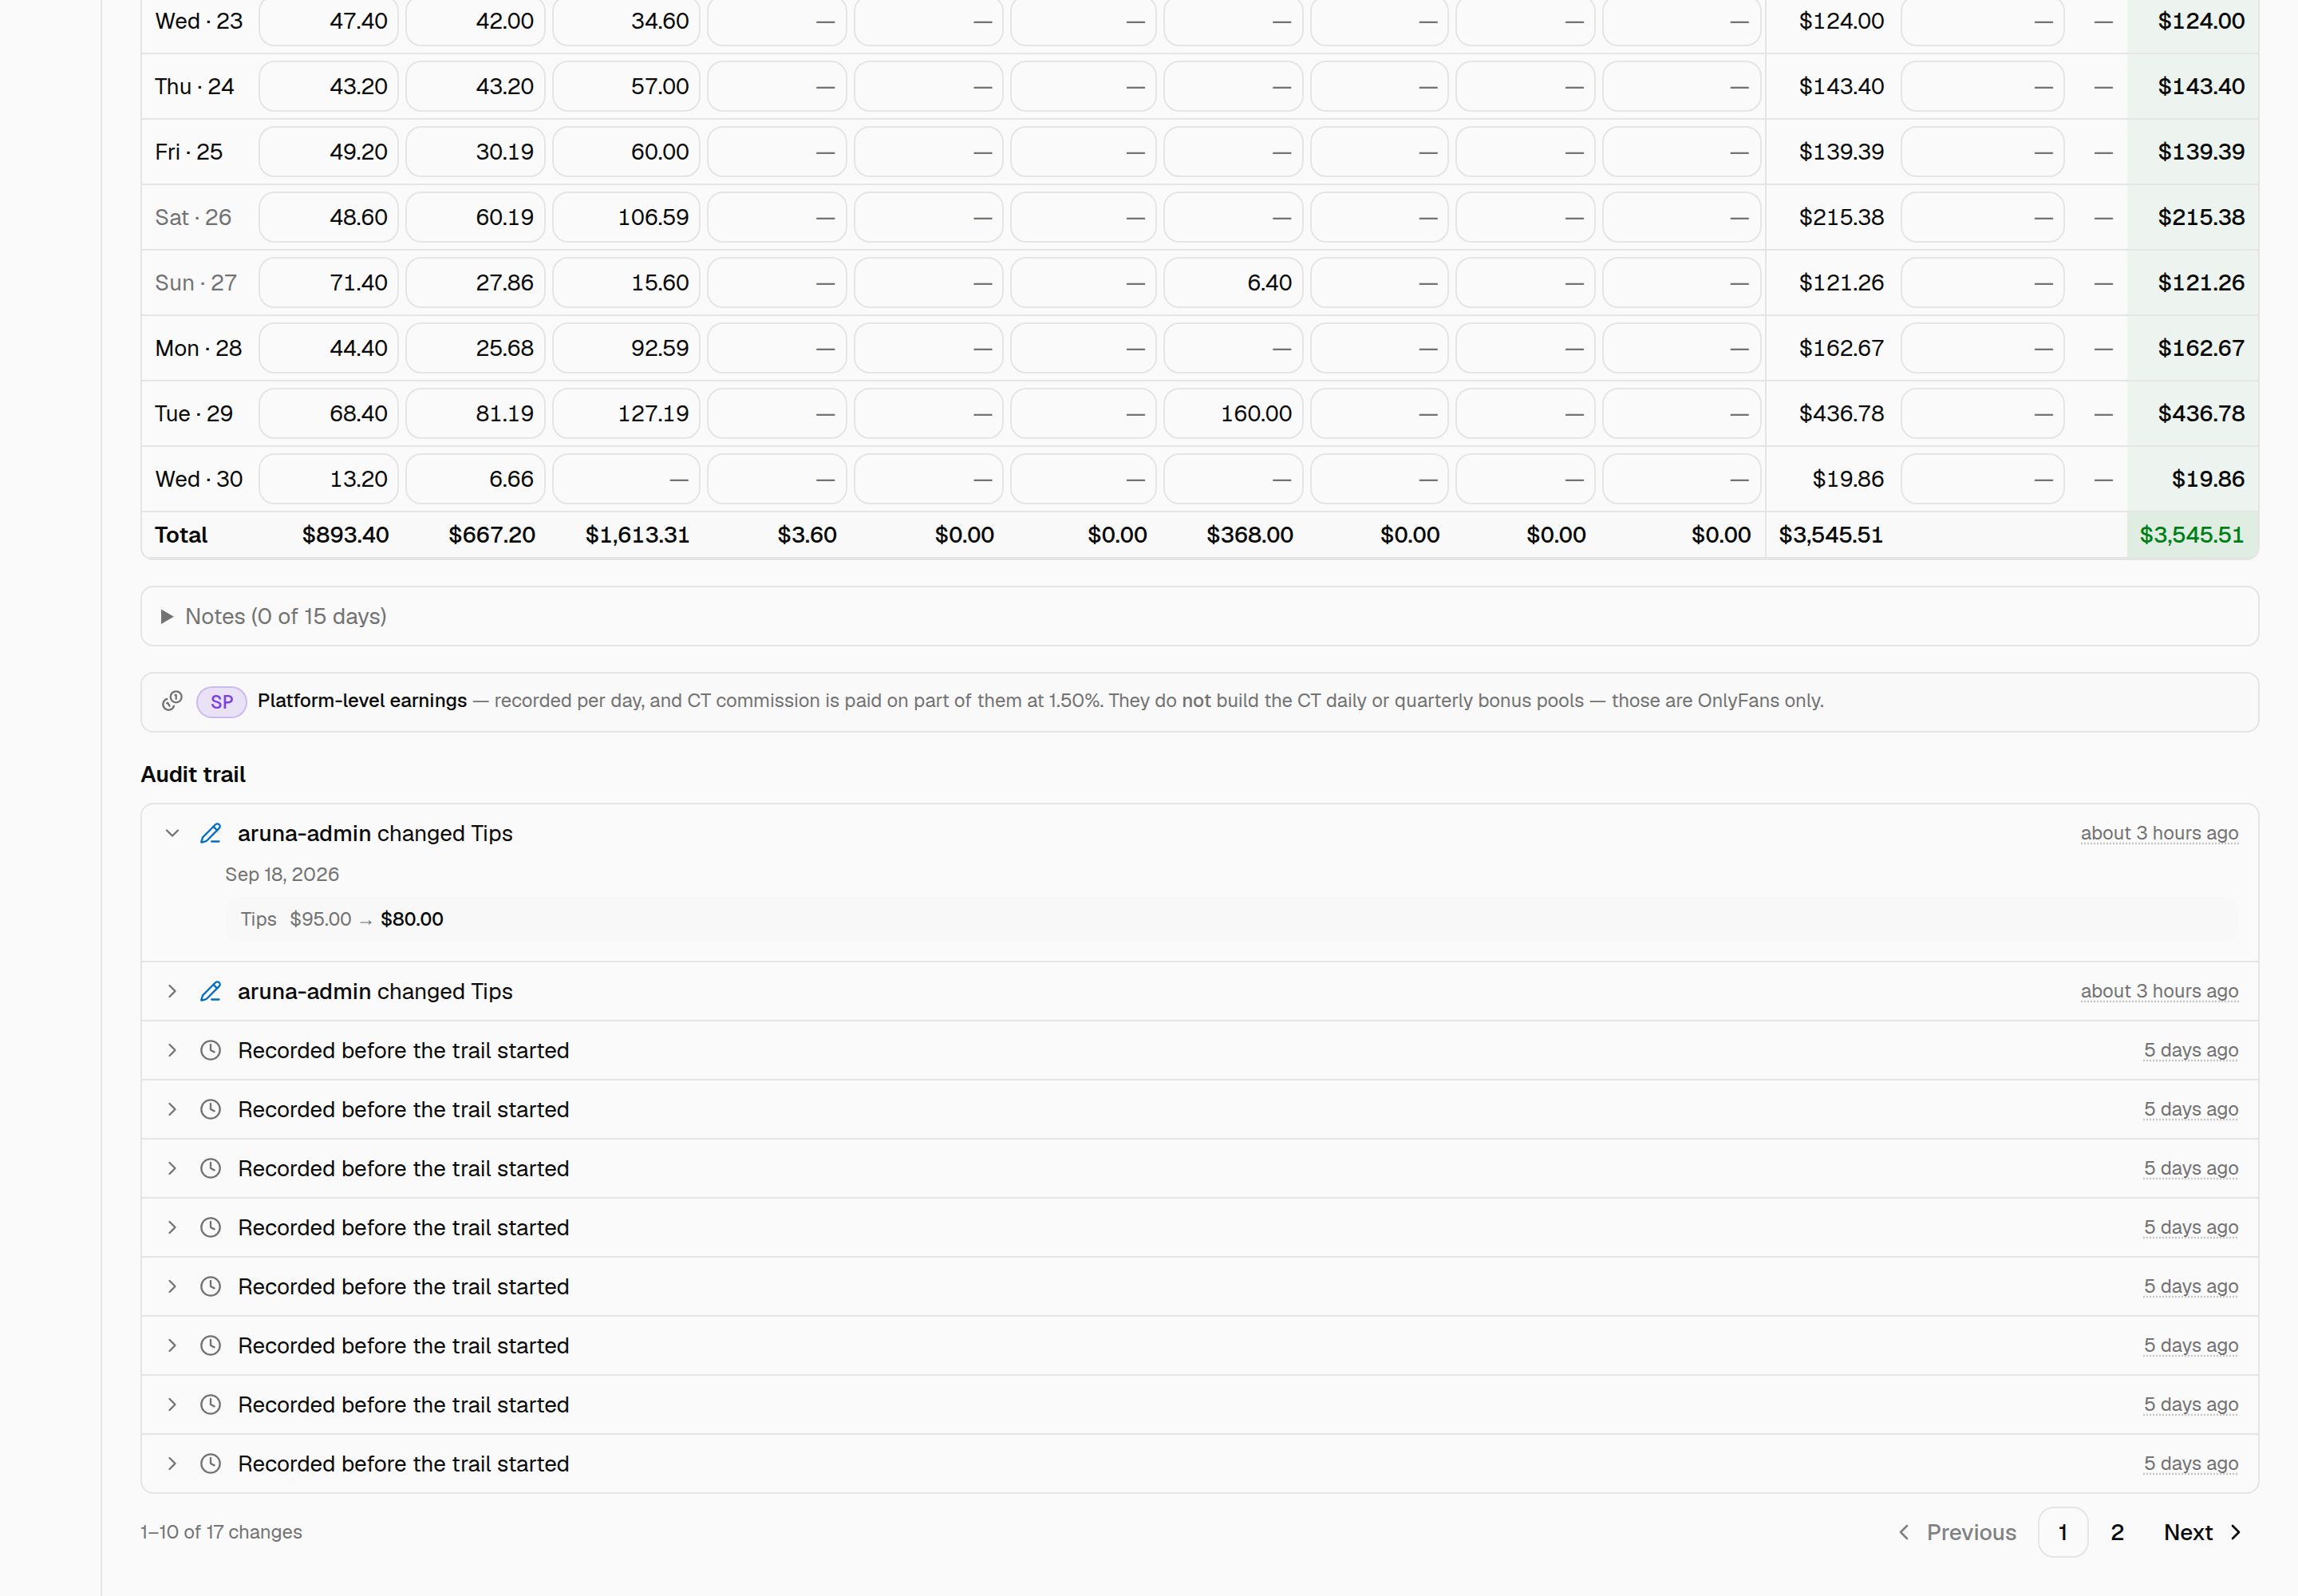The image size is (2298, 1596).
Task: Collapse the expanded aruna-admin changed Tips entry
Action: click(x=172, y=834)
